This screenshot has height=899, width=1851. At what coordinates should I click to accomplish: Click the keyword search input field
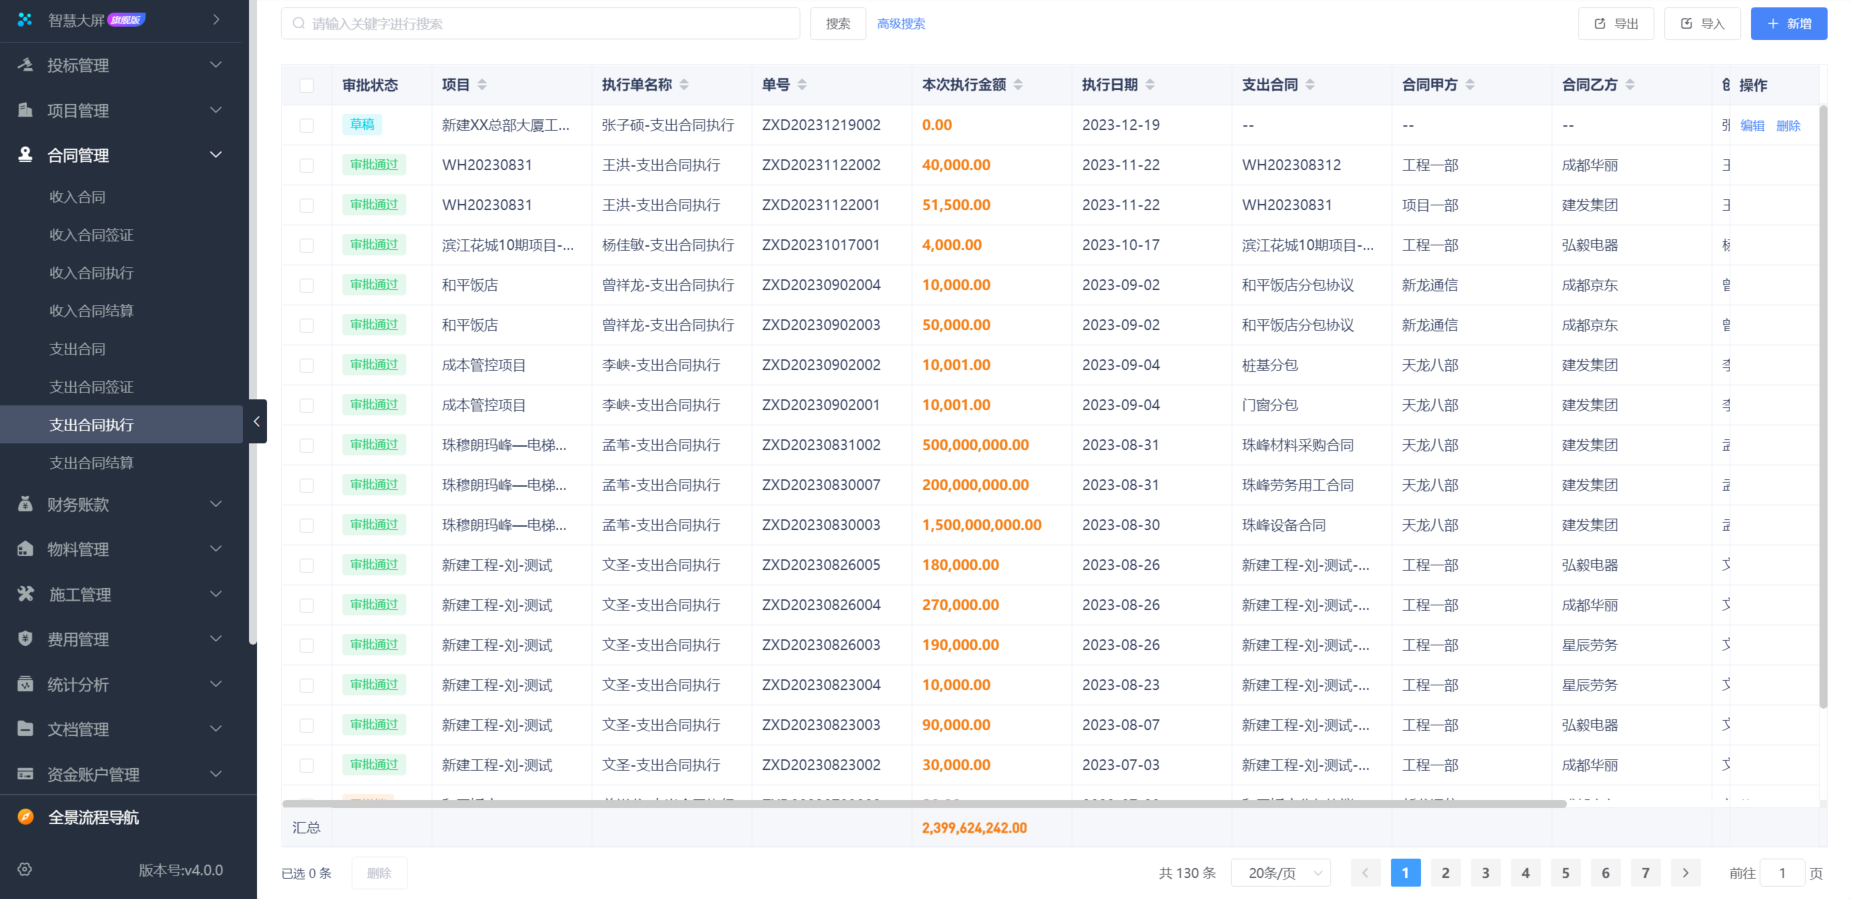click(540, 24)
